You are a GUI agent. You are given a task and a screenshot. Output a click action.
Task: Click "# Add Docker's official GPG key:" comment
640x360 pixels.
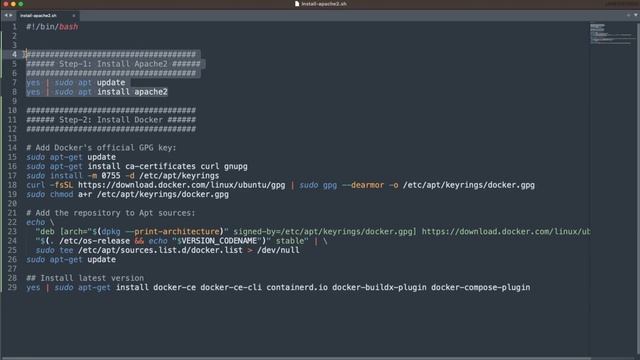(101, 148)
